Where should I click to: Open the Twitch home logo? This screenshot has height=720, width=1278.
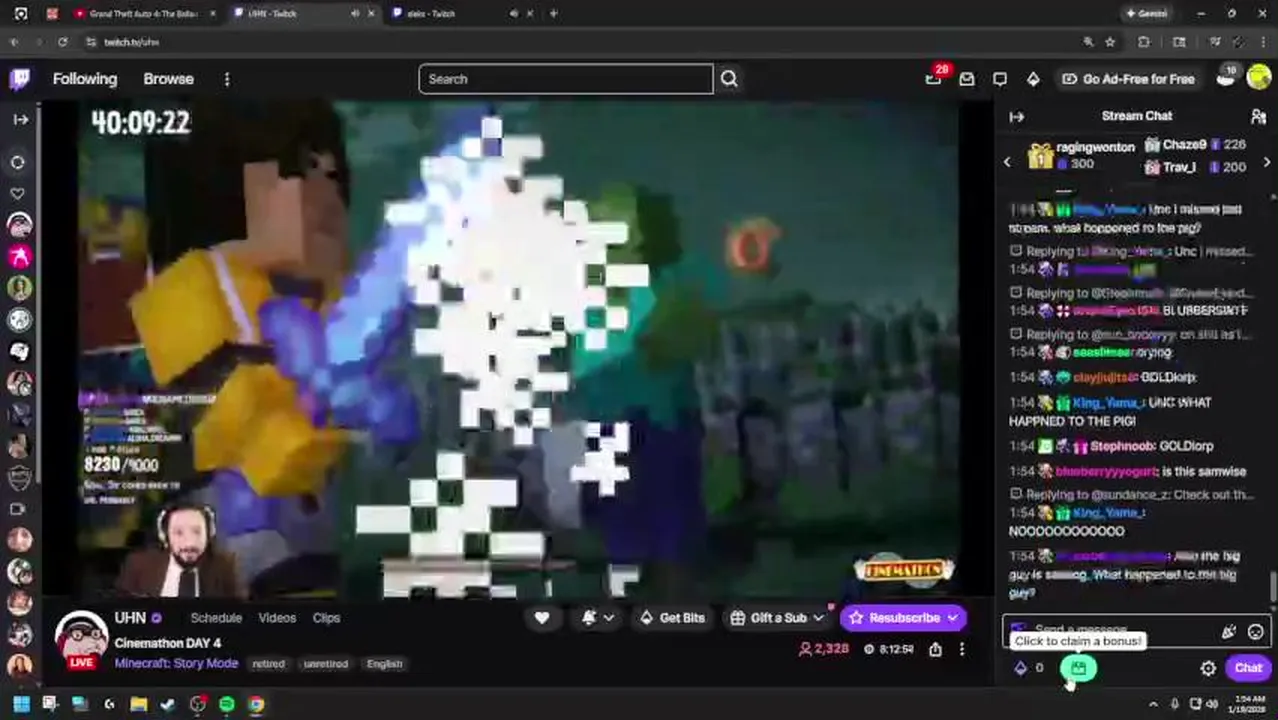pyautogui.click(x=20, y=79)
